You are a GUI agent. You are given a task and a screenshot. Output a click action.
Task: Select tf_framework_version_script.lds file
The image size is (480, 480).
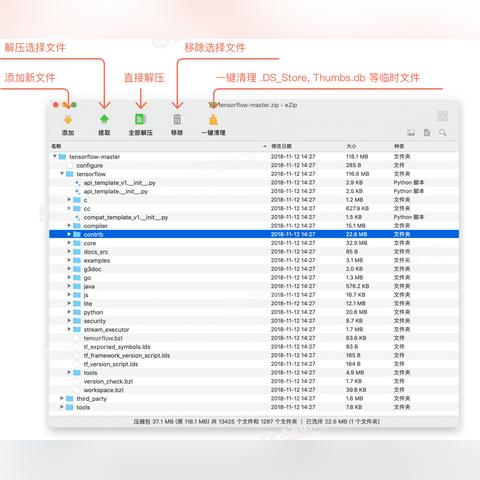[254, 355]
